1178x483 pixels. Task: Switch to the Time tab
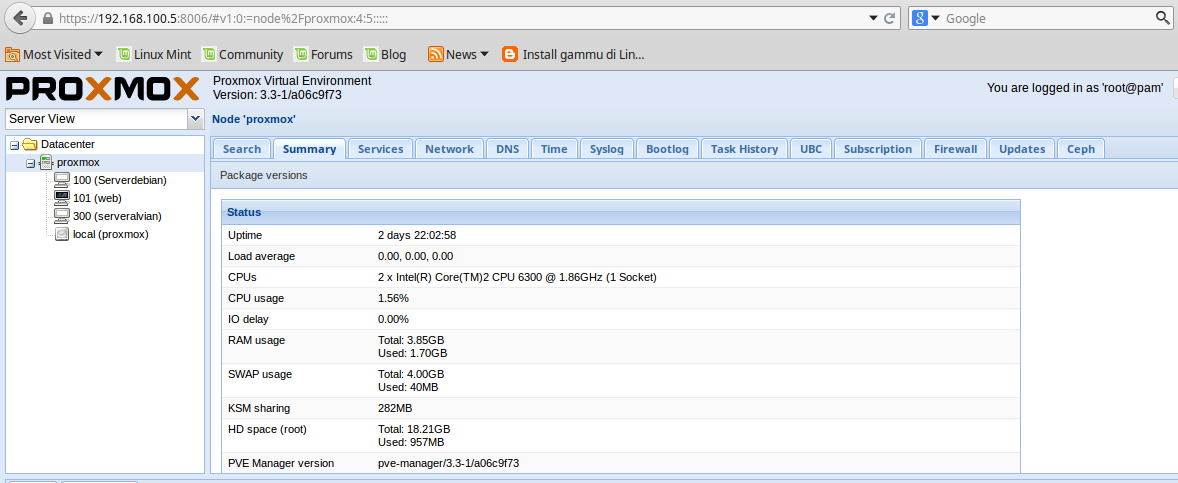tap(554, 149)
